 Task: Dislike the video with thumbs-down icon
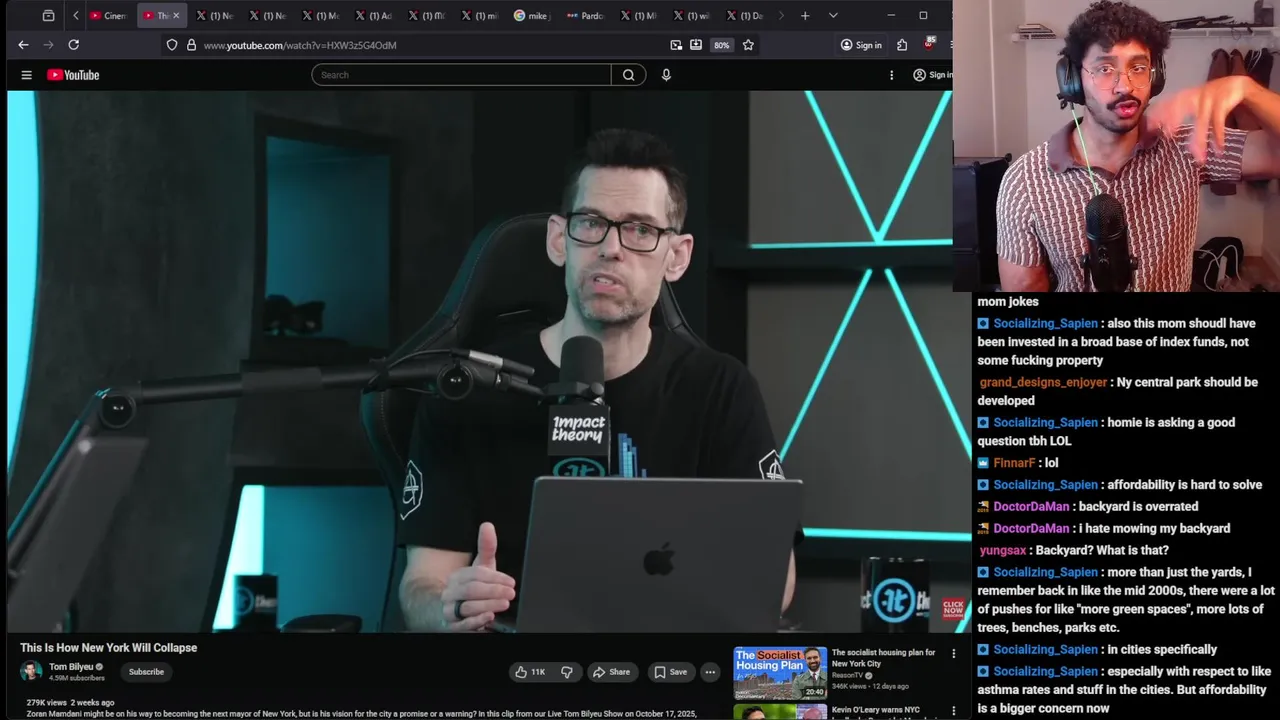click(x=566, y=672)
